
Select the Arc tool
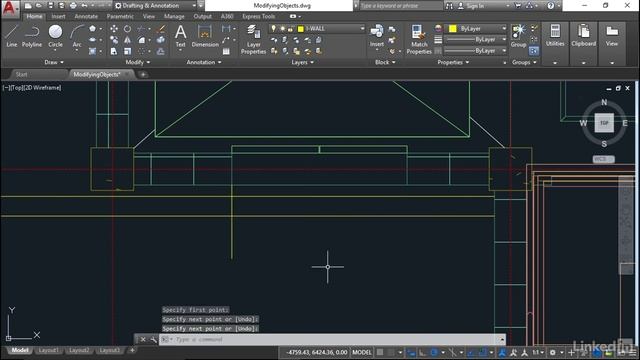pos(77,36)
